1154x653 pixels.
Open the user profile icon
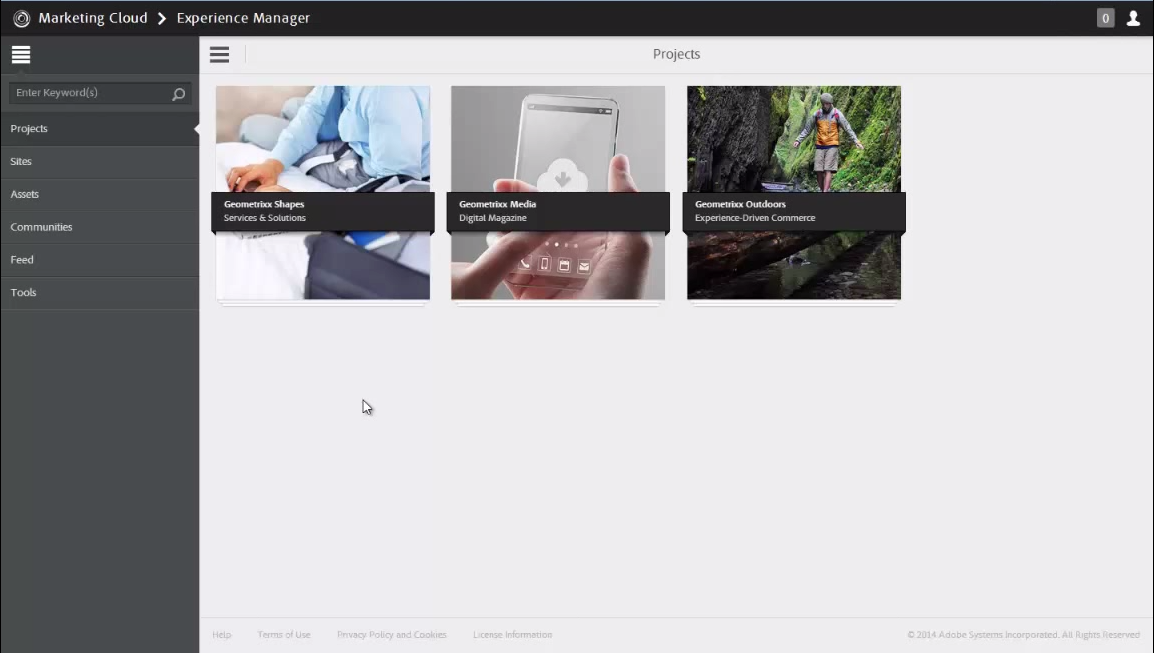pyautogui.click(x=1133, y=18)
